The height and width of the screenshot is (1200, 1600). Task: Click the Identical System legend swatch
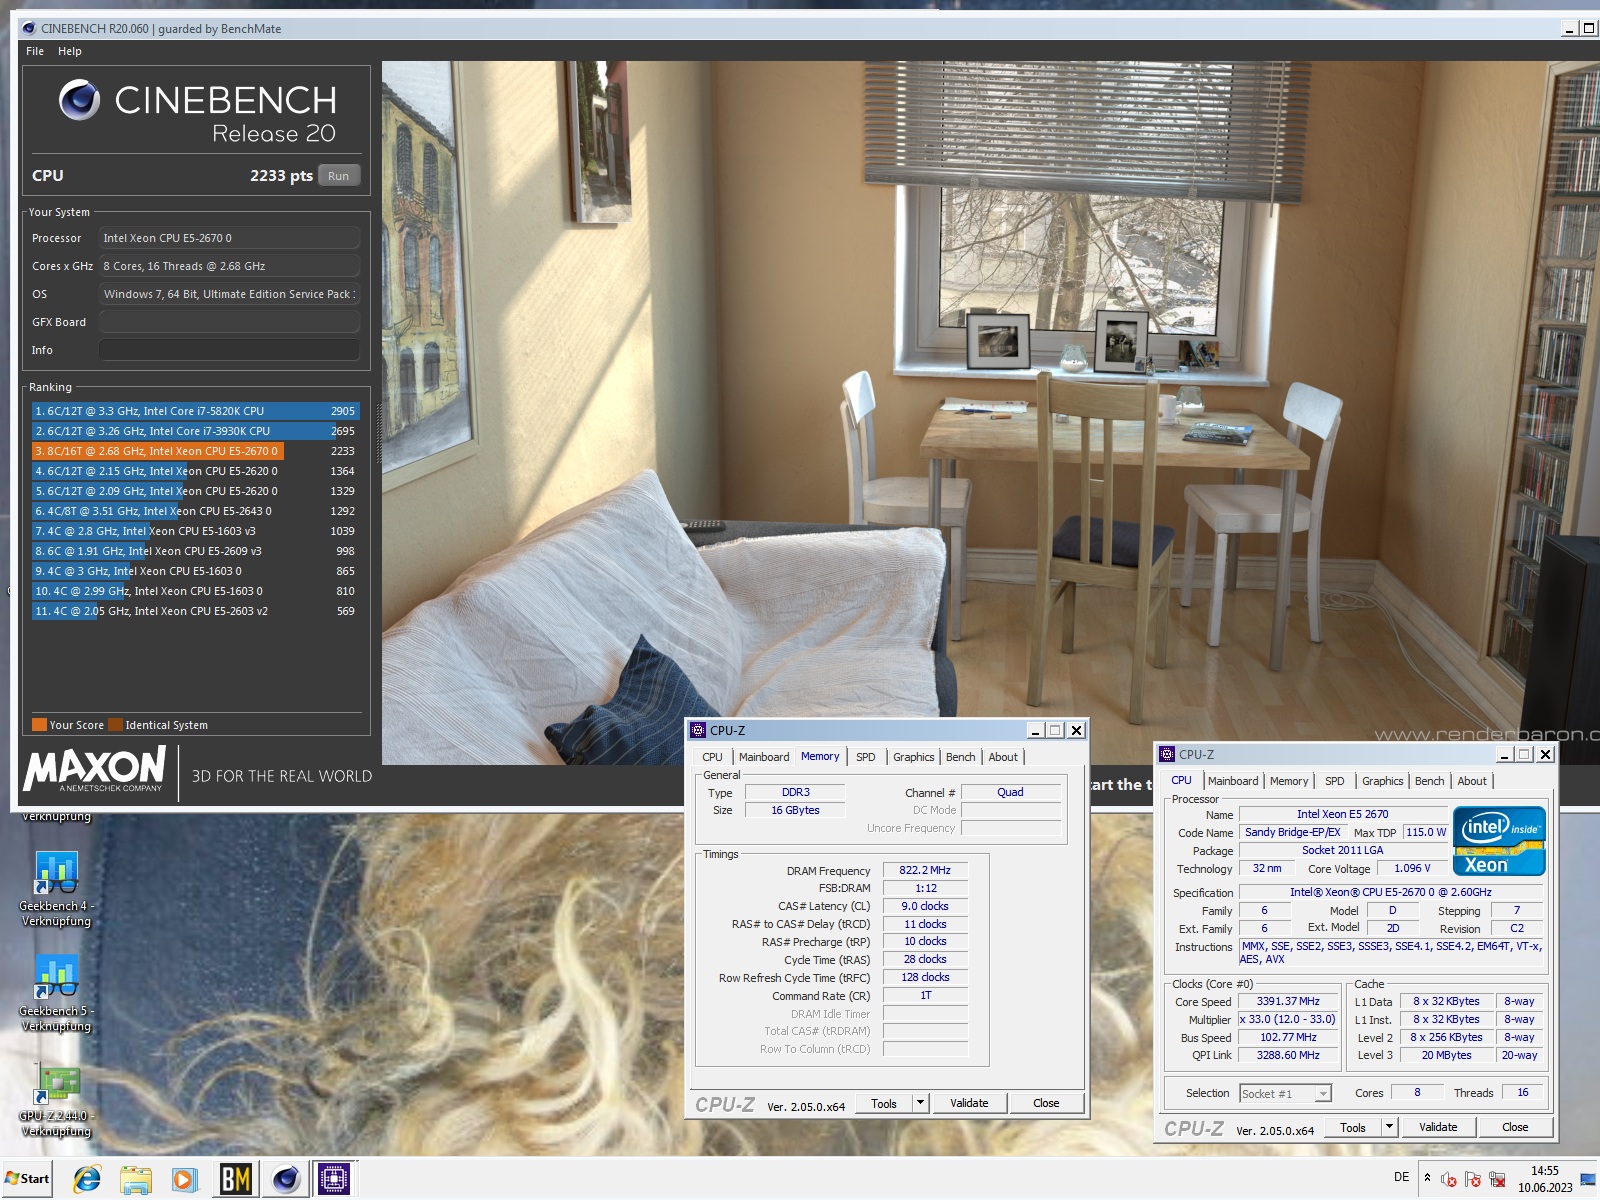[x=116, y=725]
